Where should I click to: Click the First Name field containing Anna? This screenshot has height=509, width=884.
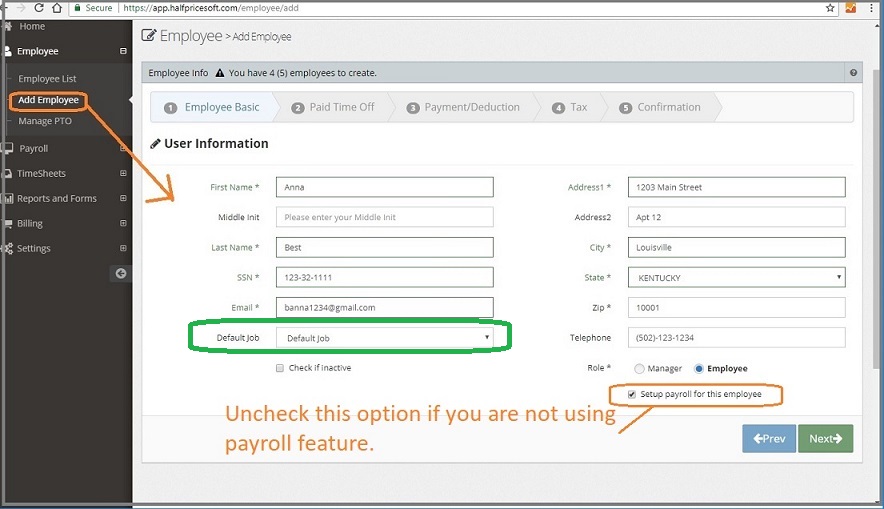384,187
